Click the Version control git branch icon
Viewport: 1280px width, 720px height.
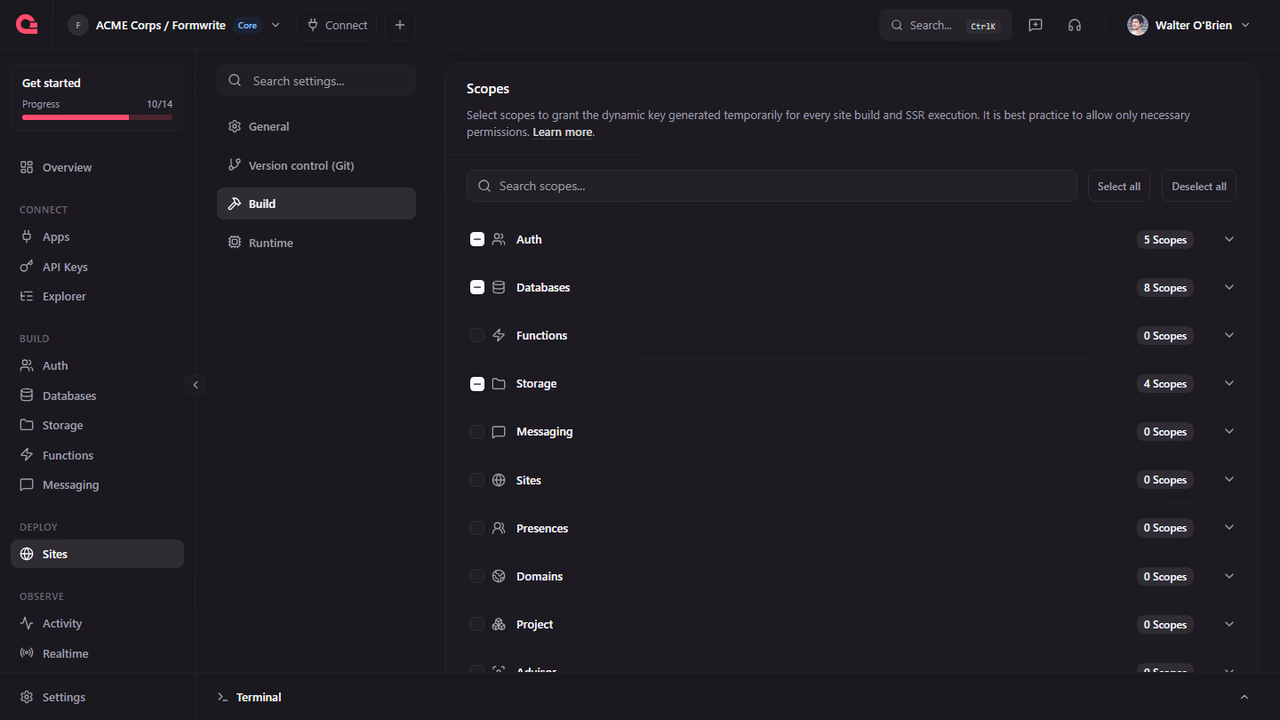[x=235, y=165]
